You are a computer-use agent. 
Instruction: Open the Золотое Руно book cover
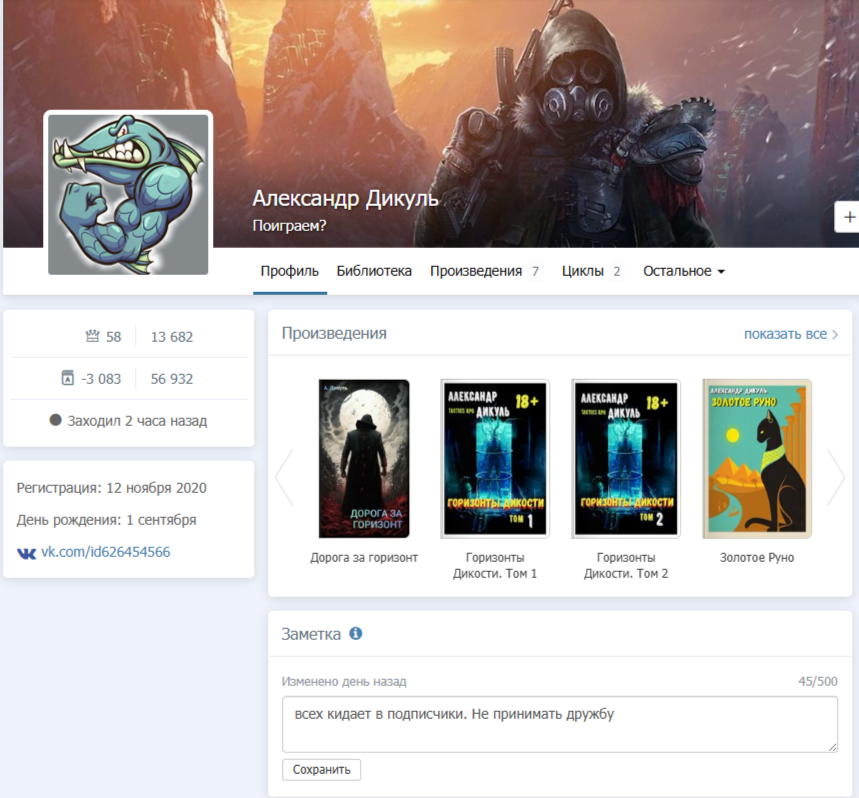click(x=757, y=458)
